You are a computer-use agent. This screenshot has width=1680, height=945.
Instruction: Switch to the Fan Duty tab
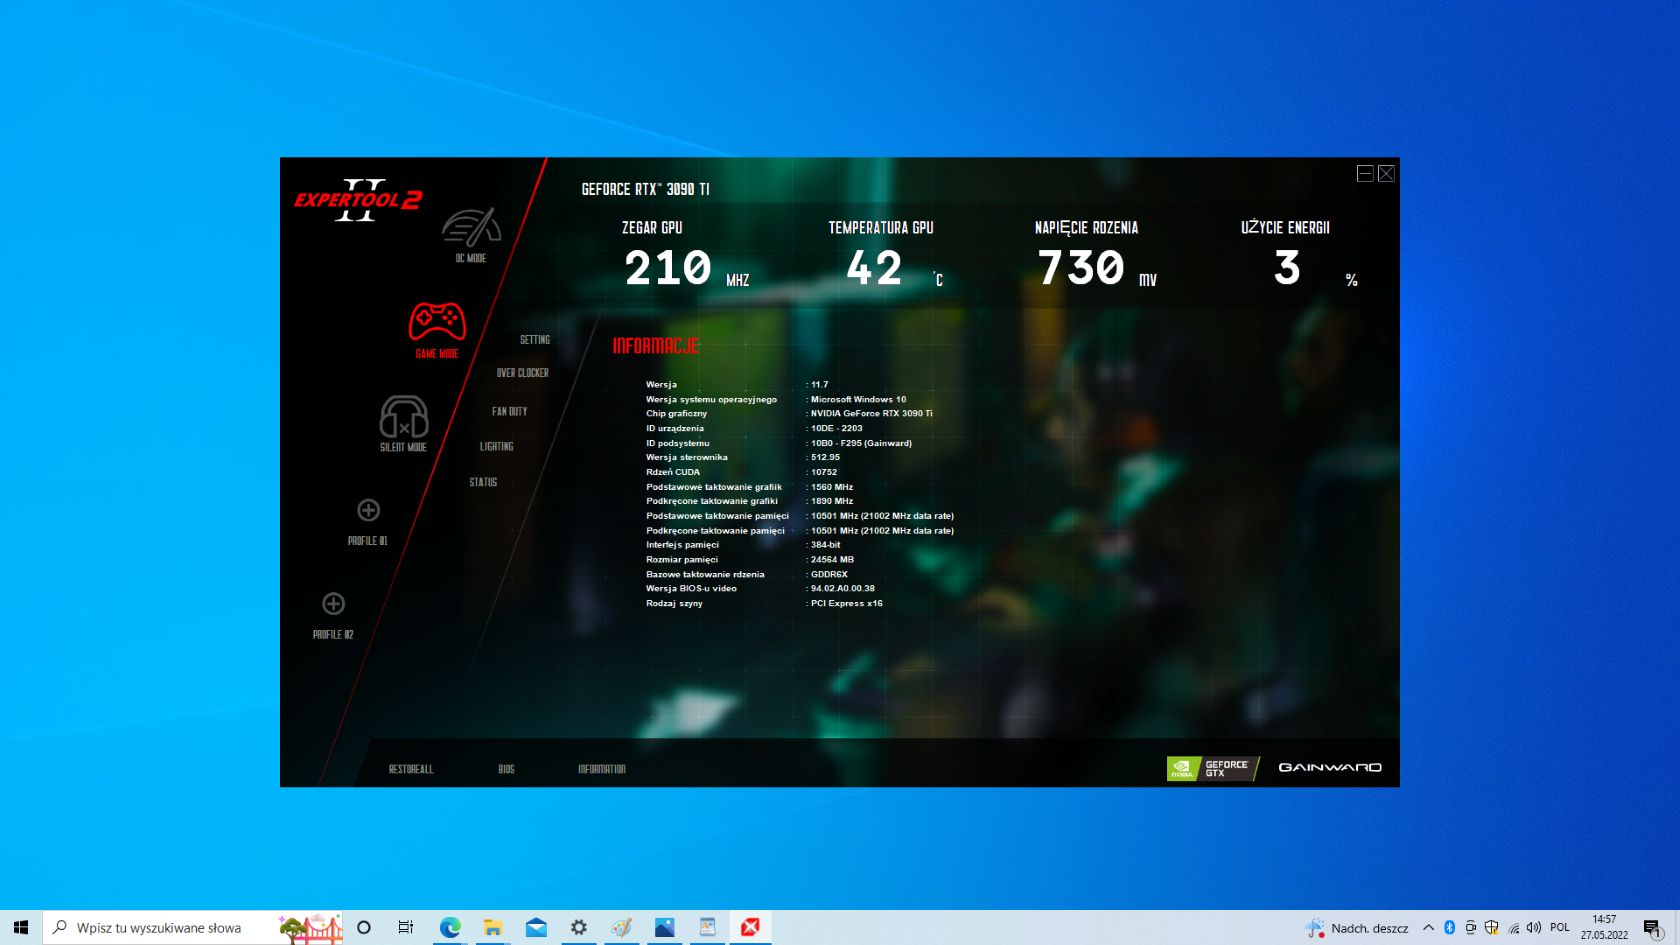point(510,410)
